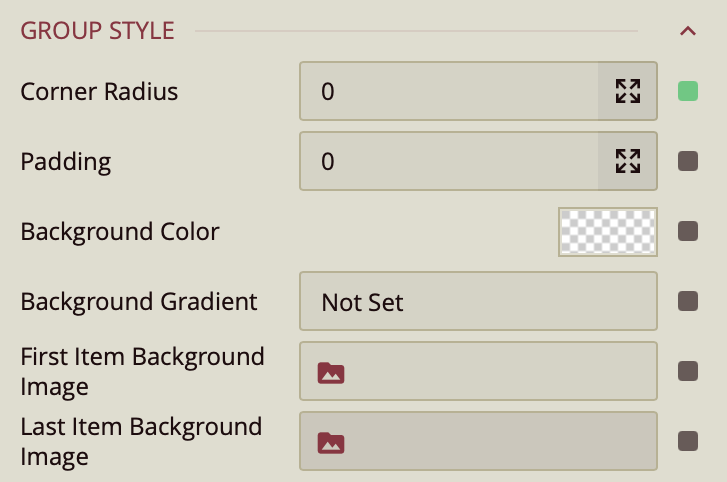Viewport: 727px width, 482px height.
Task: Click Corner Radius expand-corners icon
Action: tap(628, 92)
